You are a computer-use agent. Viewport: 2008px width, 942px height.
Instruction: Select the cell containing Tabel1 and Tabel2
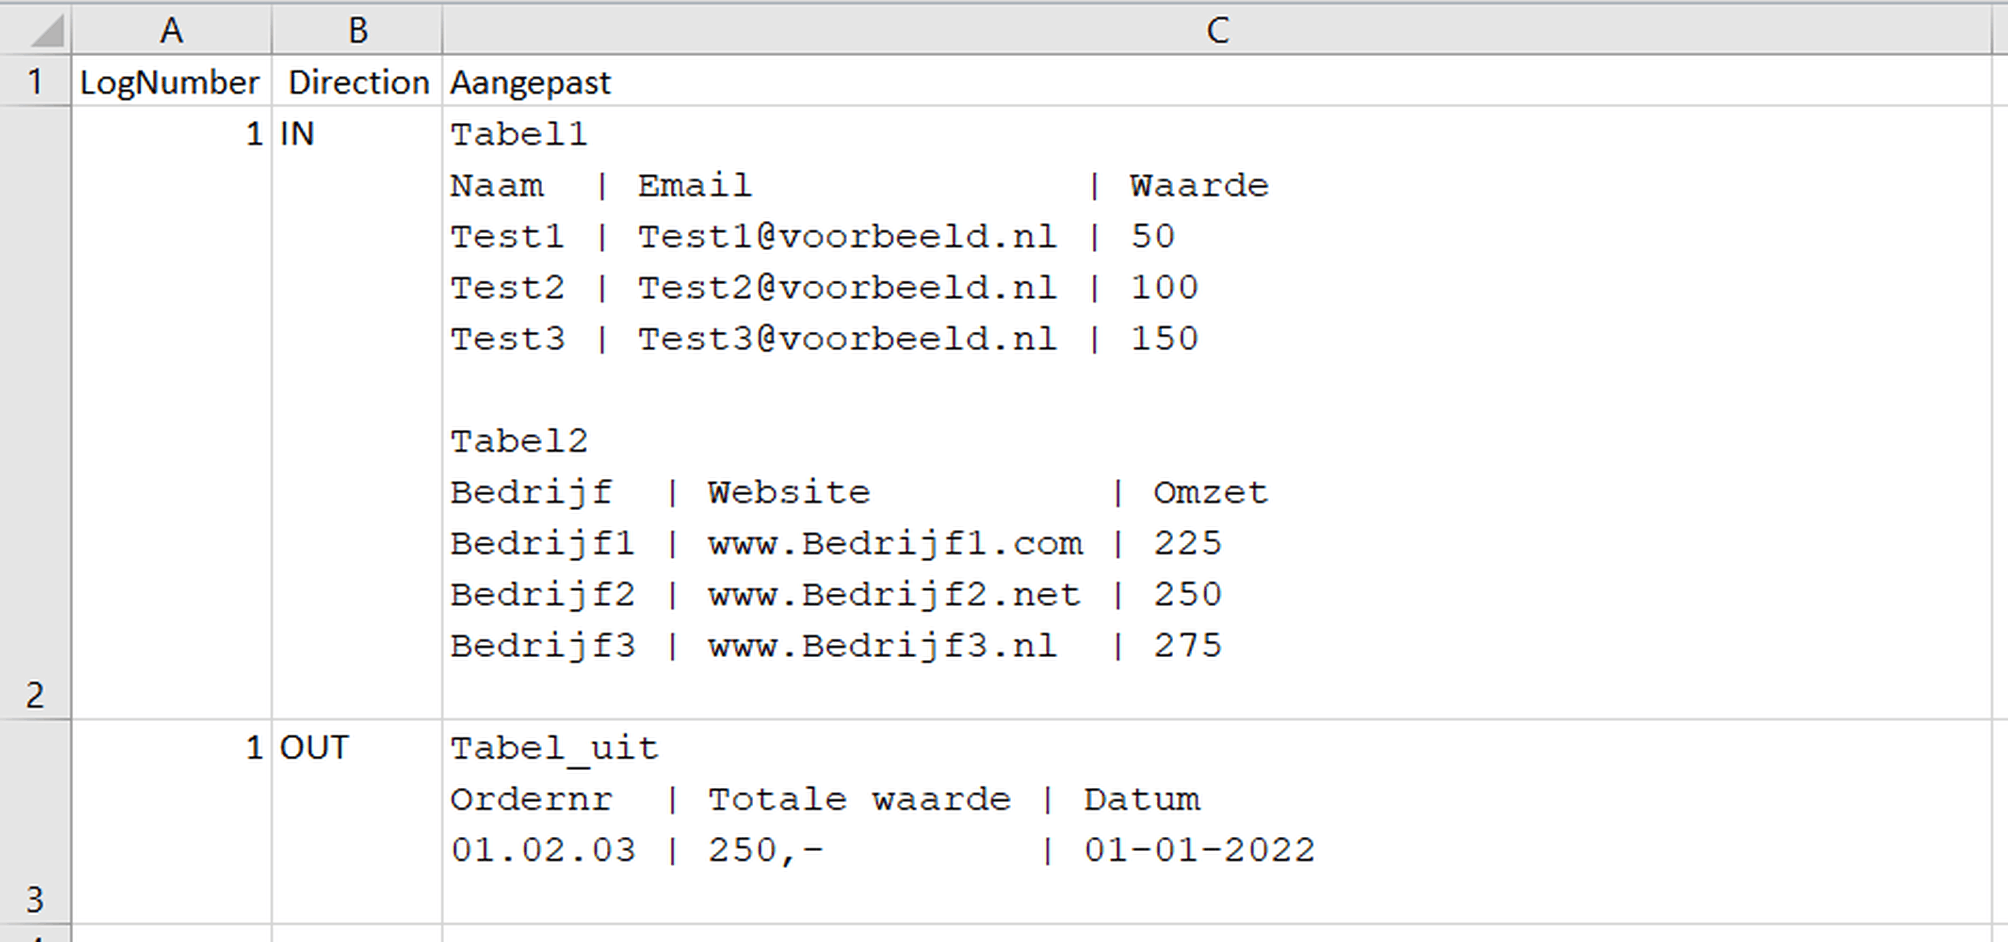1216,412
